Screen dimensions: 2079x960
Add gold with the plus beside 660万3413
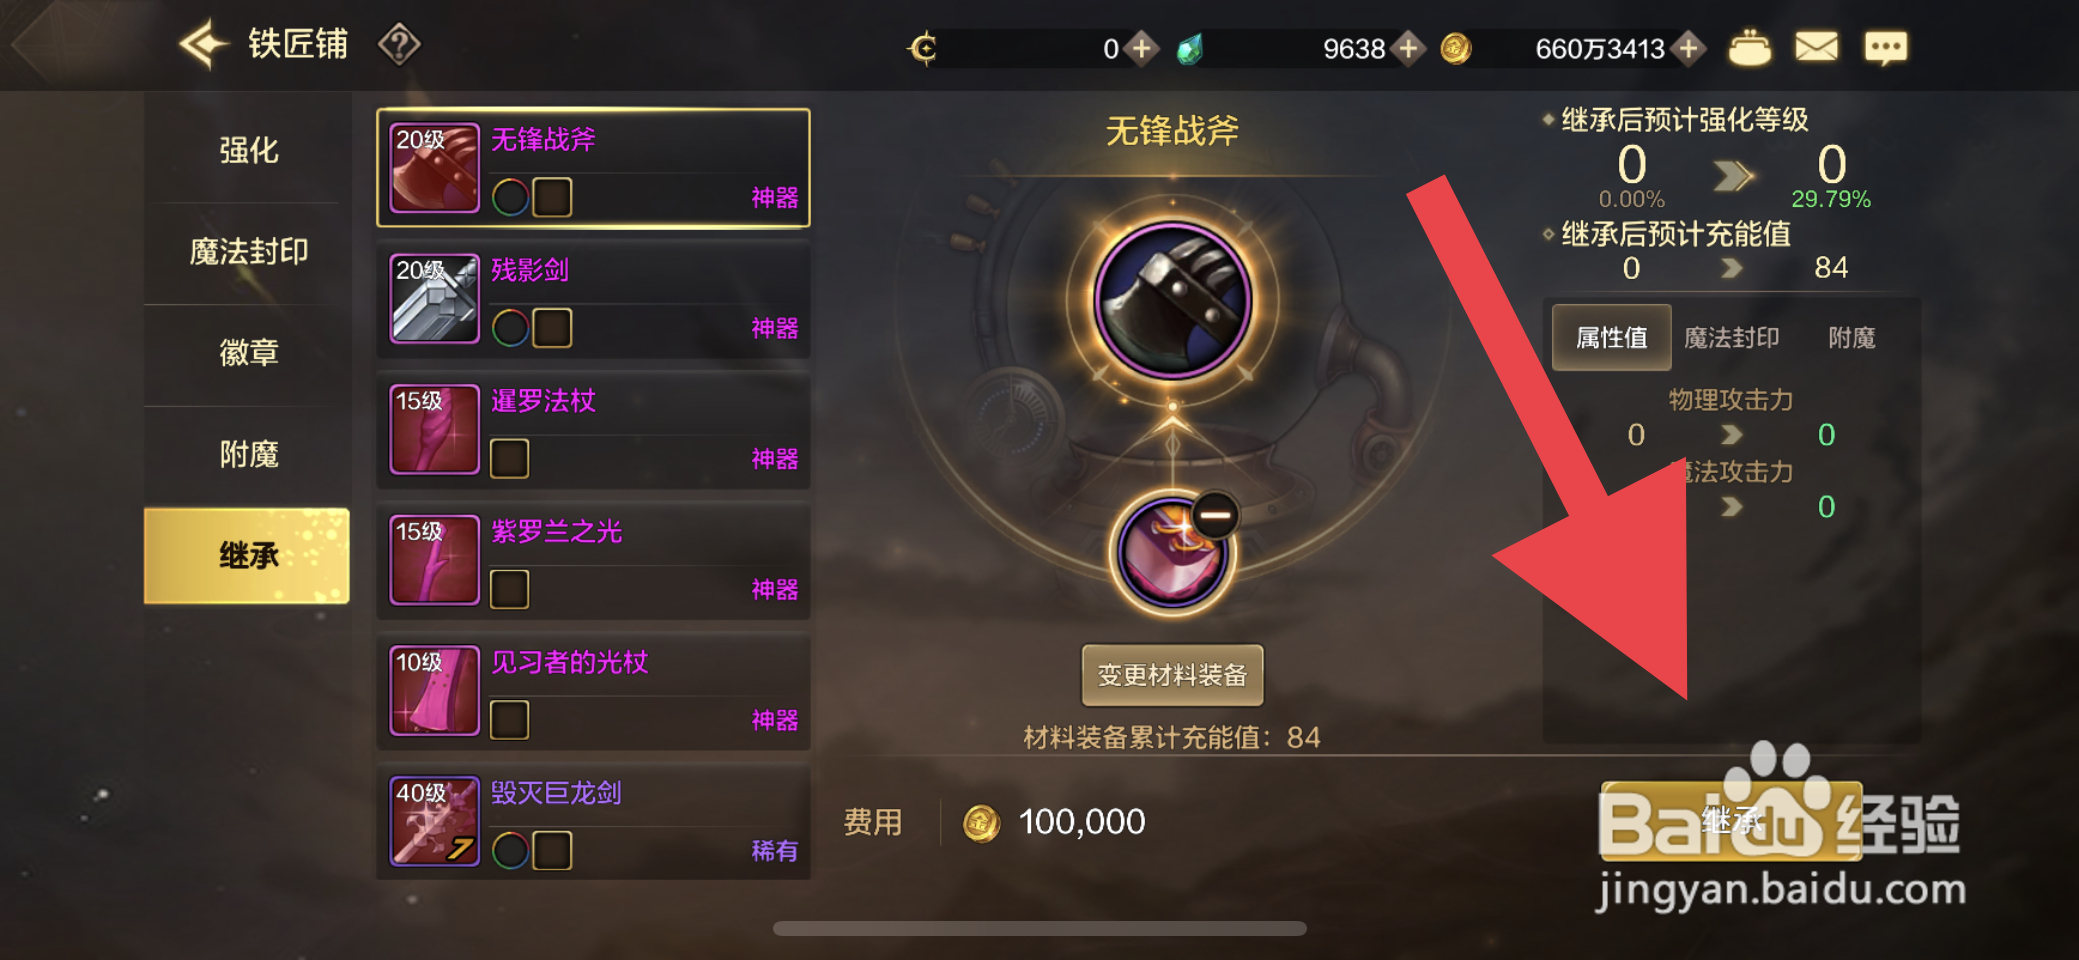click(x=1689, y=48)
